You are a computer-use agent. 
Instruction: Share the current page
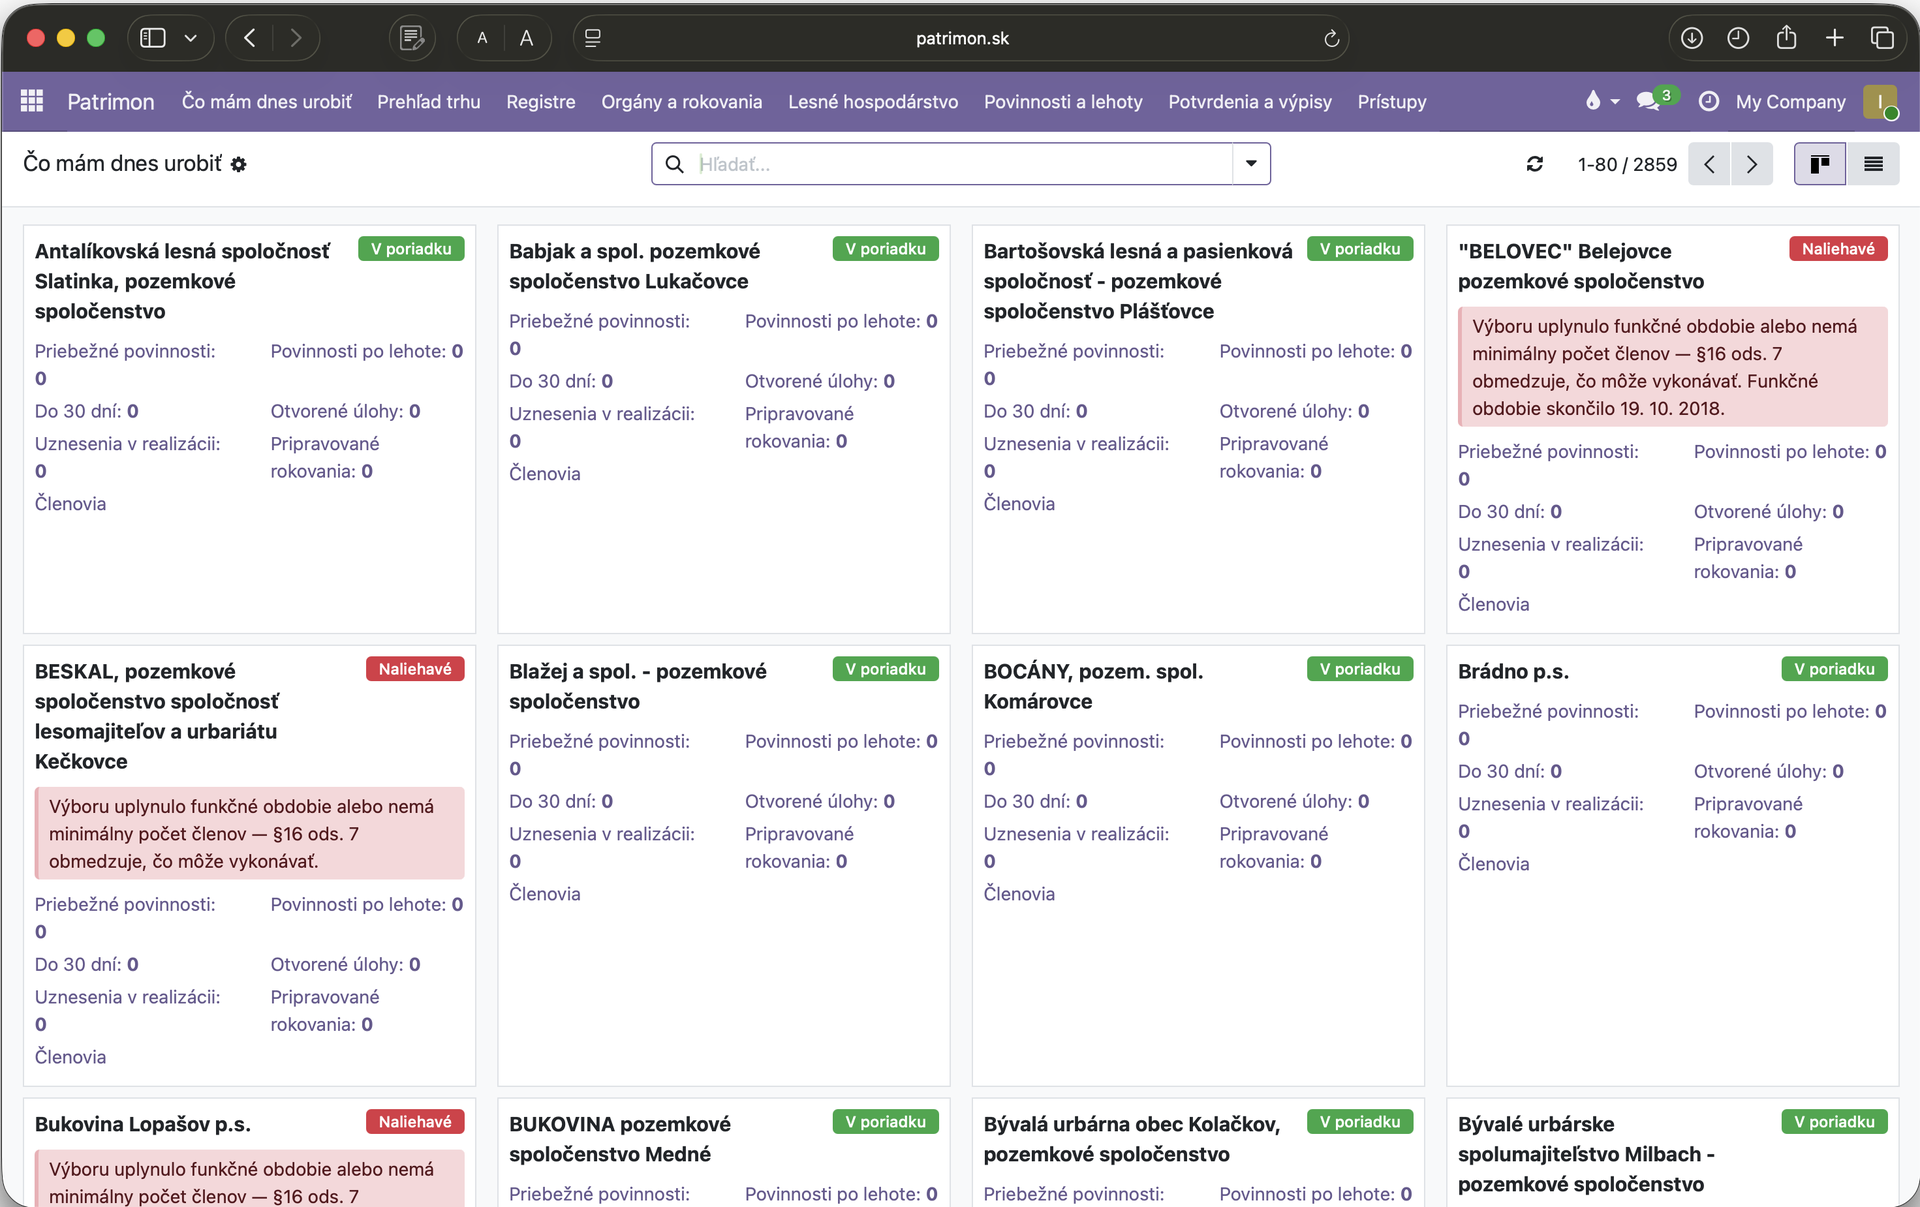pos(1786,38)
